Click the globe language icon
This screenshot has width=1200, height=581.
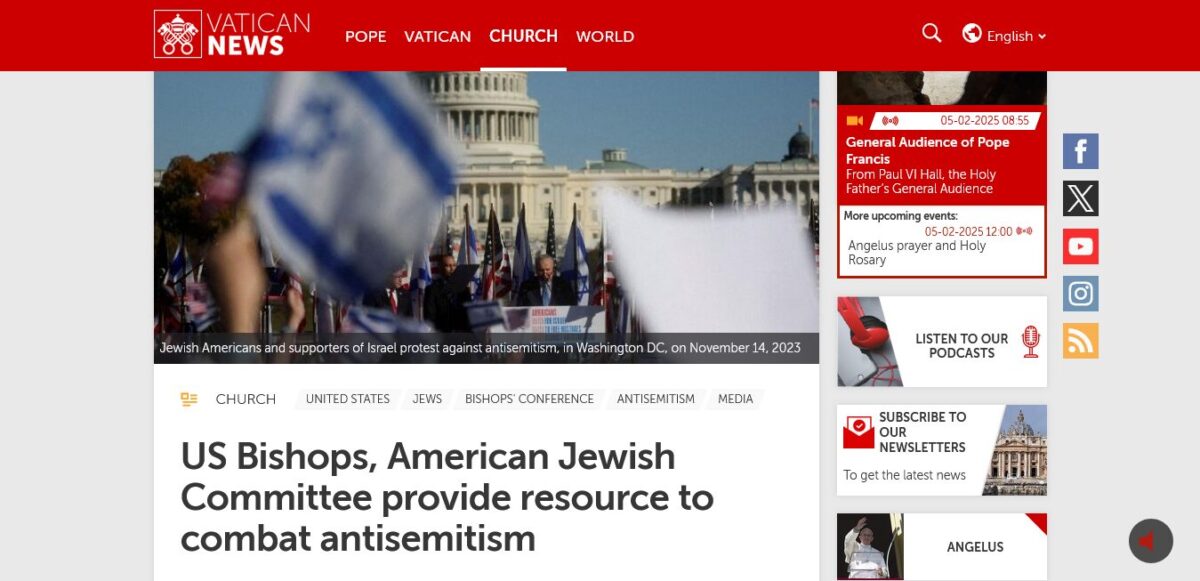click(971, 33)
